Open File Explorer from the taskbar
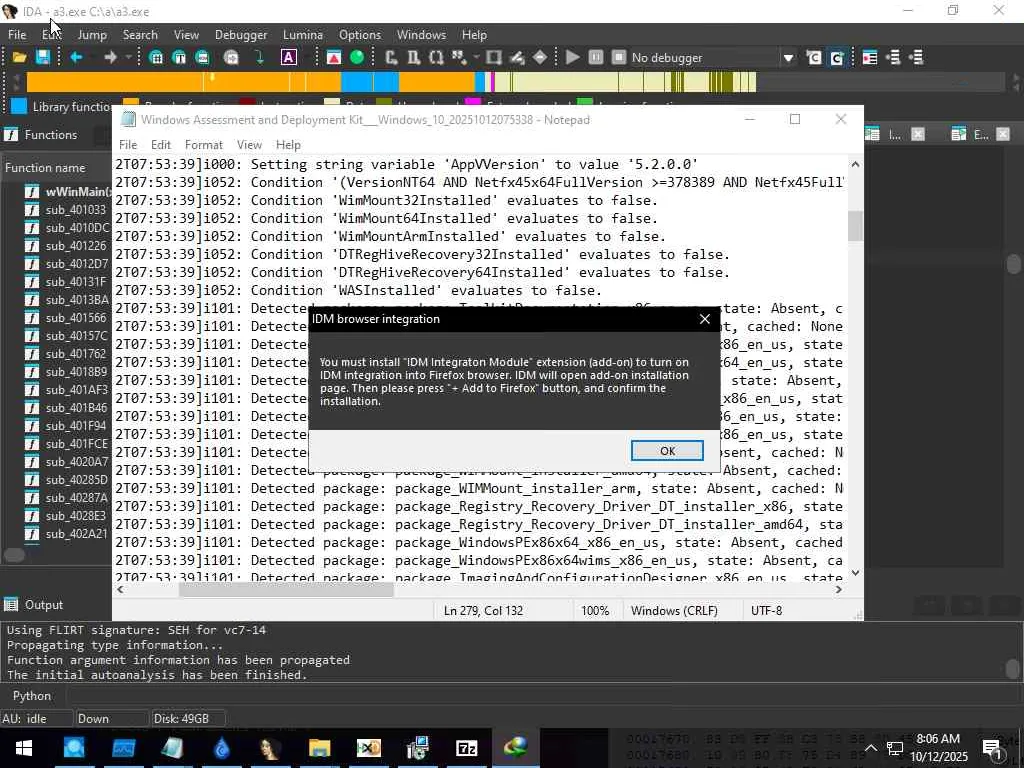Image resolution: width=1024 pixels, height=768 pixels. coord(319,748)
